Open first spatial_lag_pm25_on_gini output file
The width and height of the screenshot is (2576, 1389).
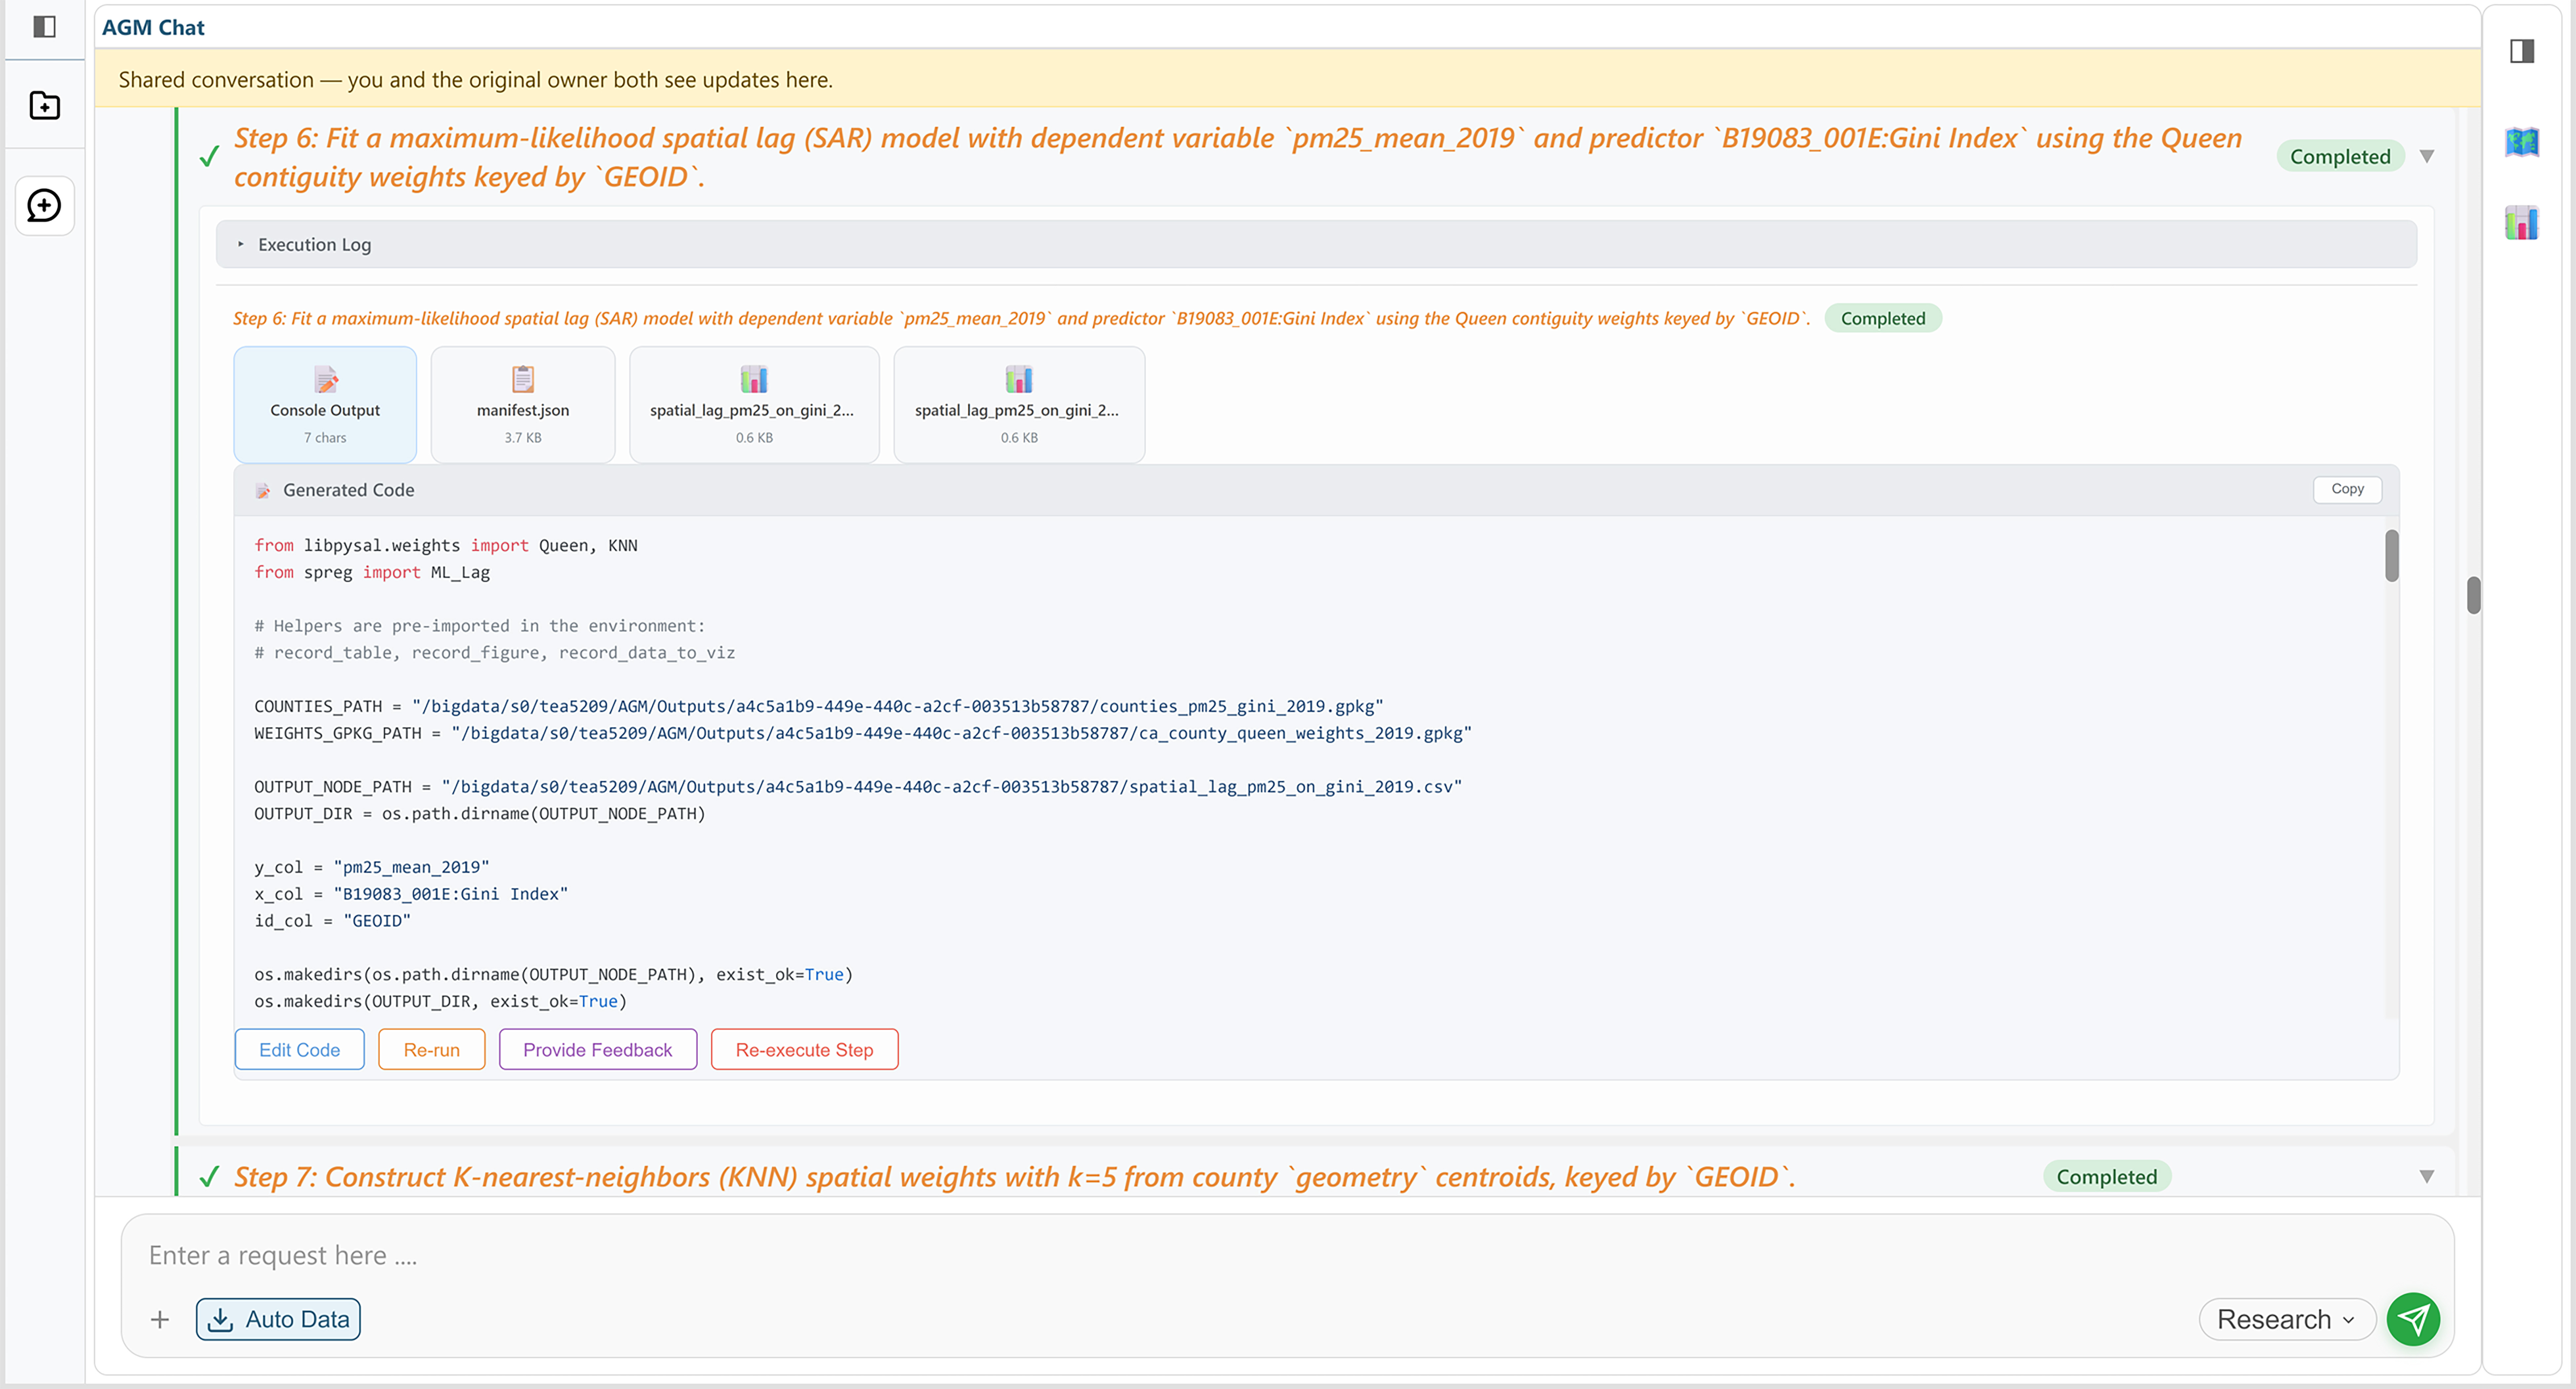(x=754, y=405)
